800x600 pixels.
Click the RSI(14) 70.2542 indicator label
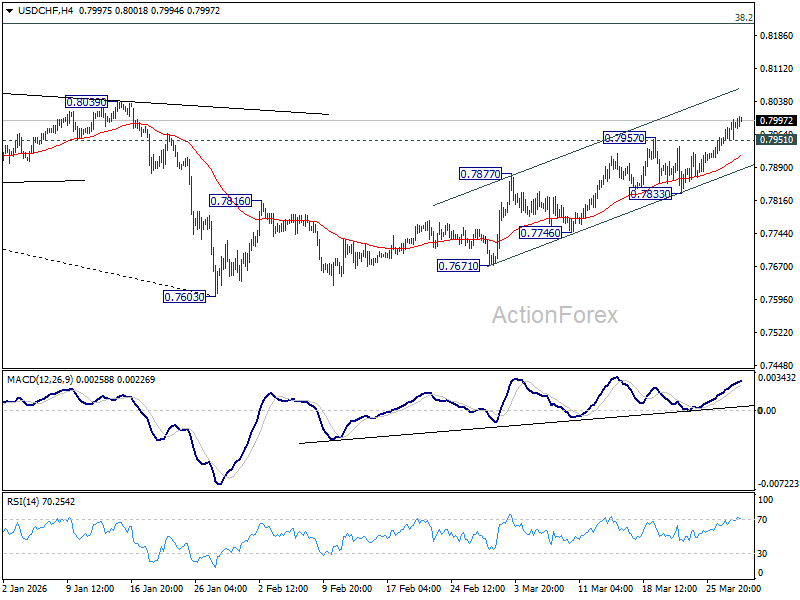coord(41,502)
